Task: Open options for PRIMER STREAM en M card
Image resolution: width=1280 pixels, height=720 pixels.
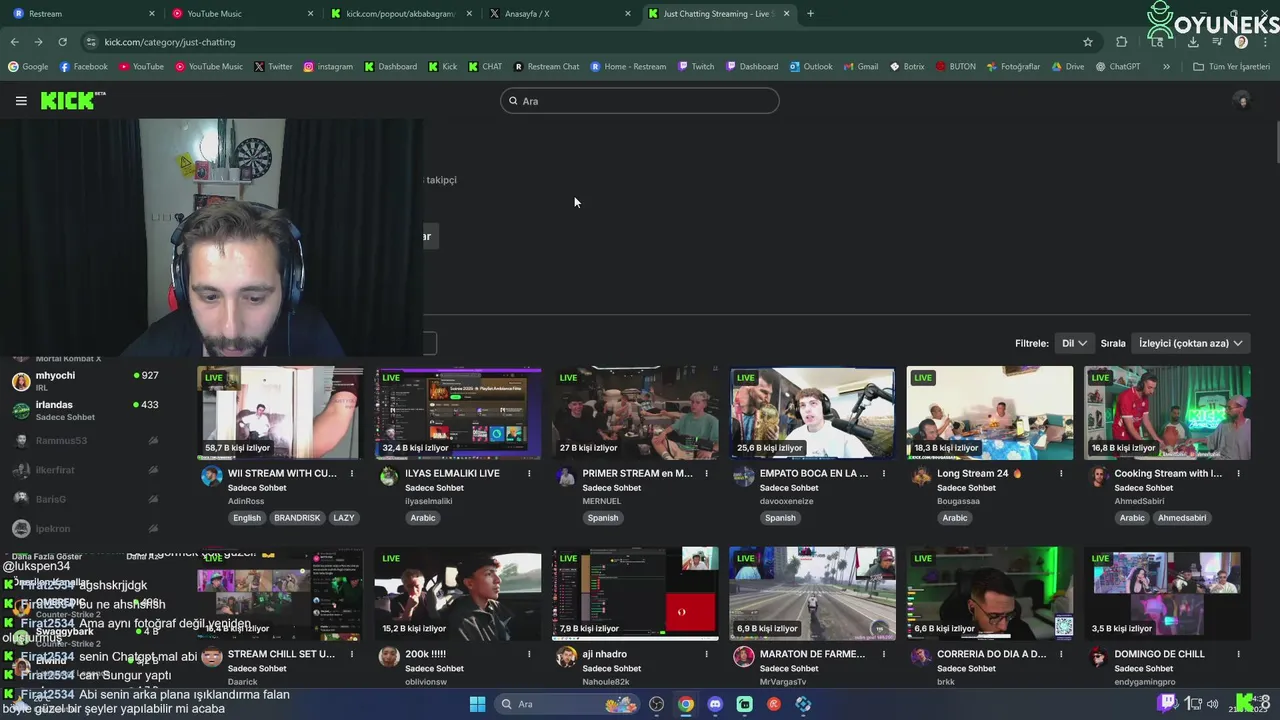Action: coord(707,474)
